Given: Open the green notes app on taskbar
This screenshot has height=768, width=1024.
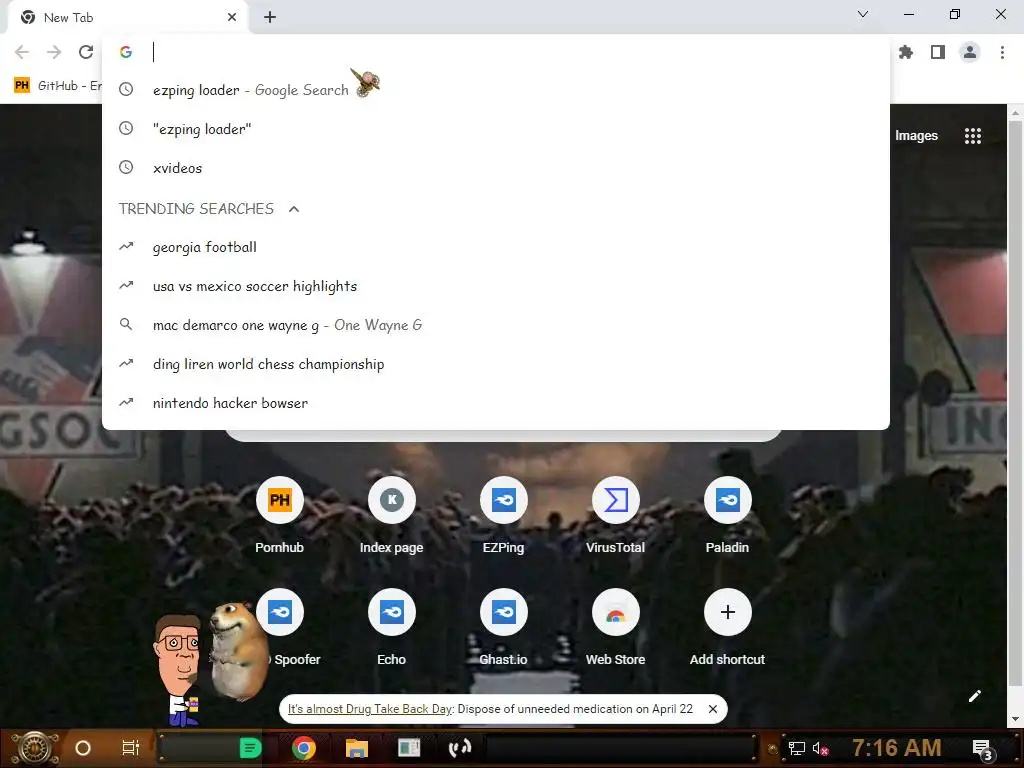Looking at the screenshot, I should 250,748.
